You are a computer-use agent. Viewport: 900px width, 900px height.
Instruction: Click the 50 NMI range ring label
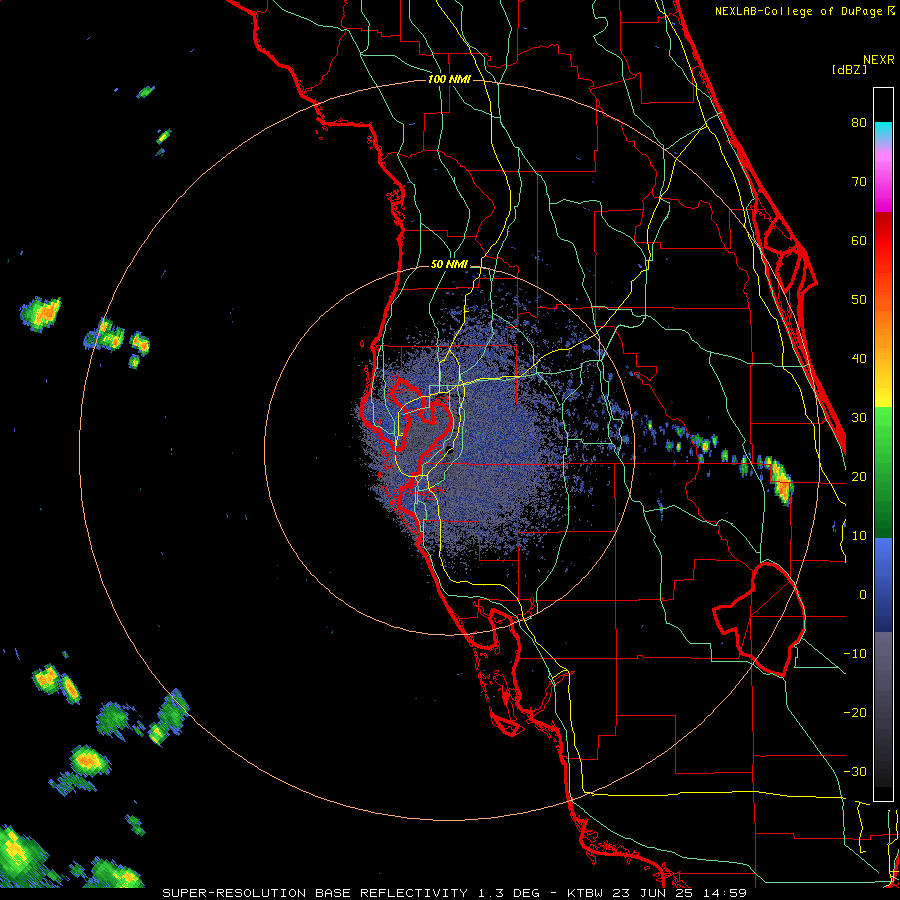[x=449, y=265]
